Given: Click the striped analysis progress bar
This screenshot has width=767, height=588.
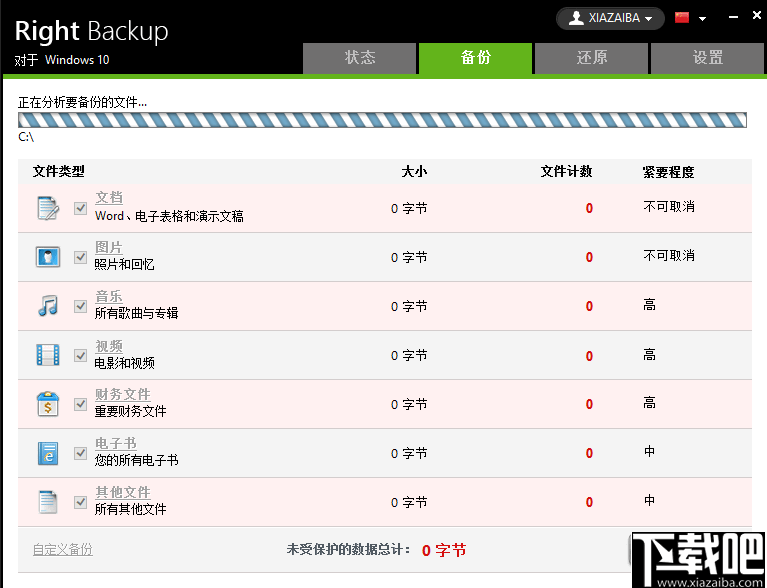Looking at the screenshot, I should pyautogui.click(x=383, y=120).
